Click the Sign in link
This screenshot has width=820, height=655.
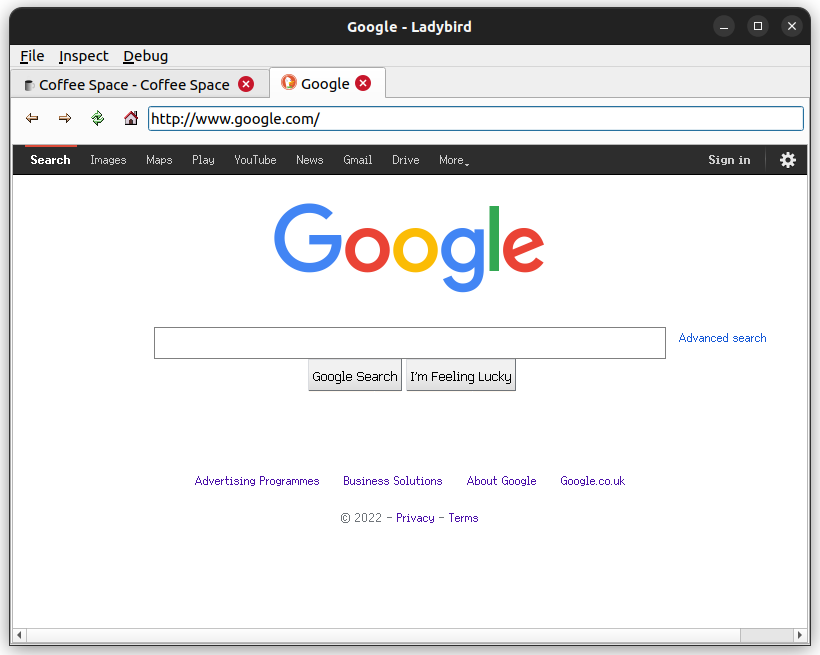click(x=729, y=160)
